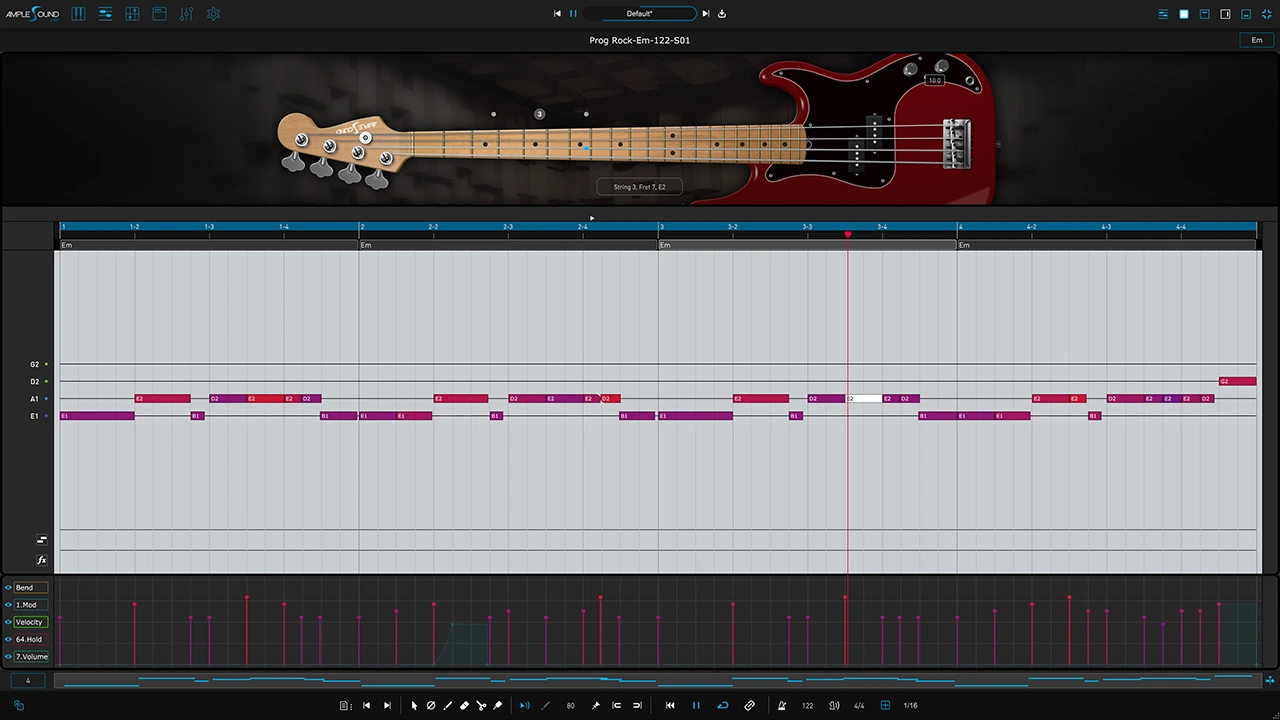Toggle visibility of the Bend lane

9,588
